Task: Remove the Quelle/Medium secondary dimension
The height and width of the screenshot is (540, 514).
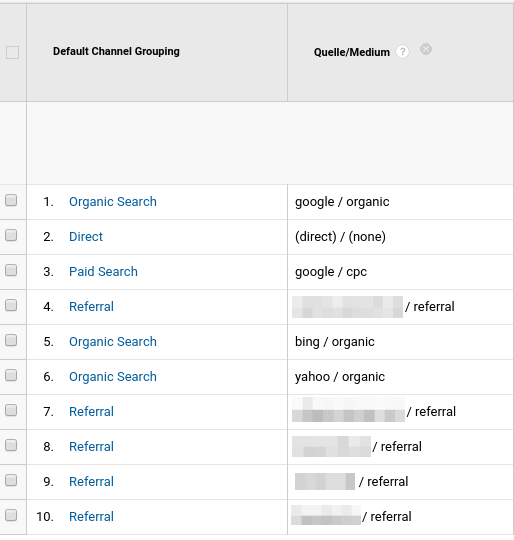Action: click(426, 49)
